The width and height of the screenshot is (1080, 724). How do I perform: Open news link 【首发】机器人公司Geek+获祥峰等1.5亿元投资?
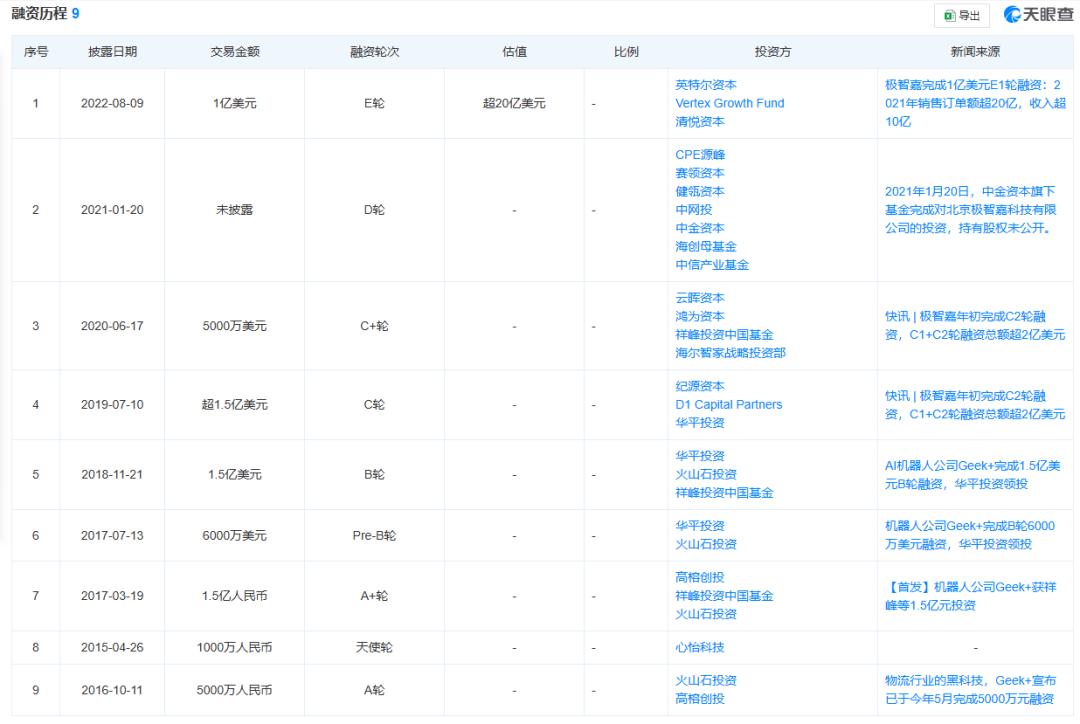point(970,596)
